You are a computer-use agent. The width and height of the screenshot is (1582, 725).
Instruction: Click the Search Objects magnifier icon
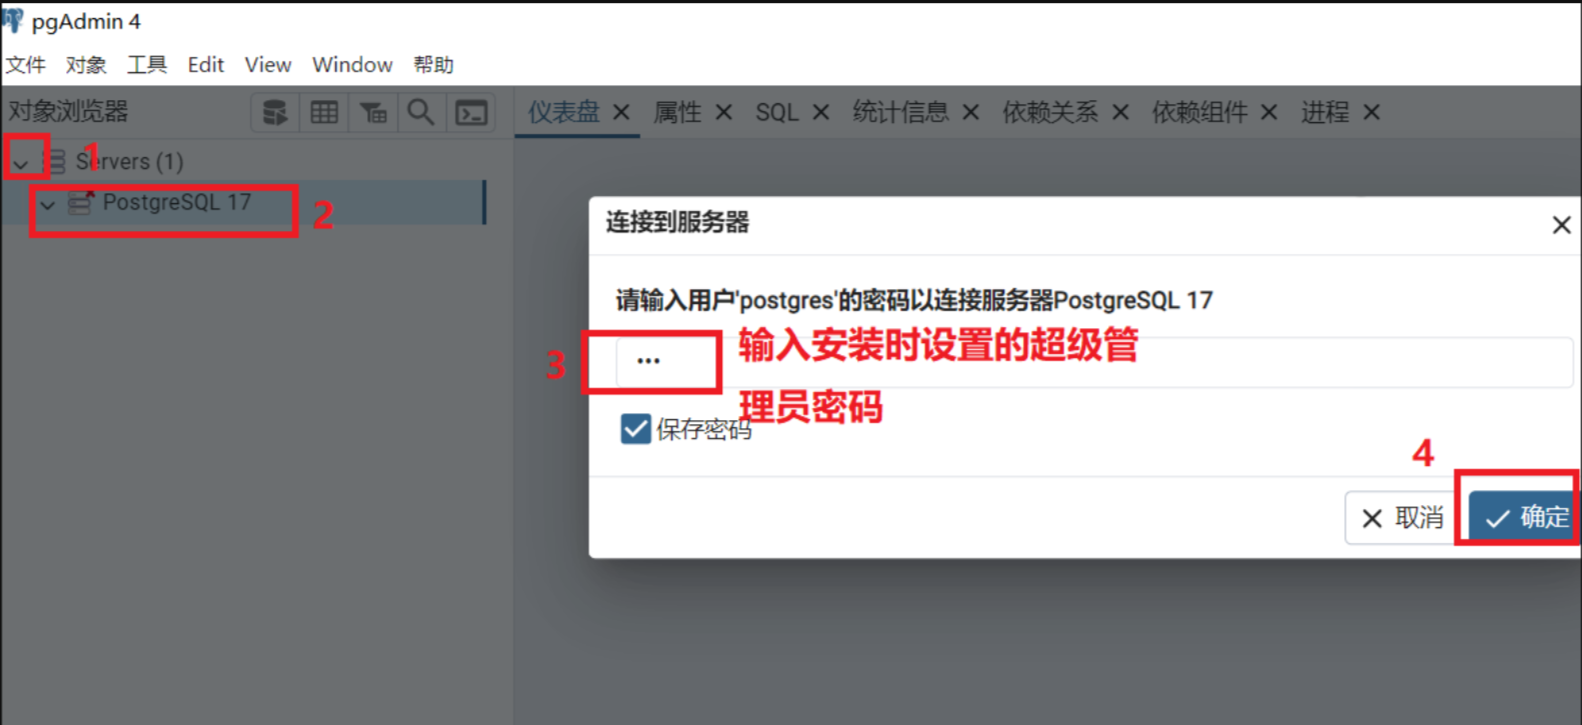(421, 112)
